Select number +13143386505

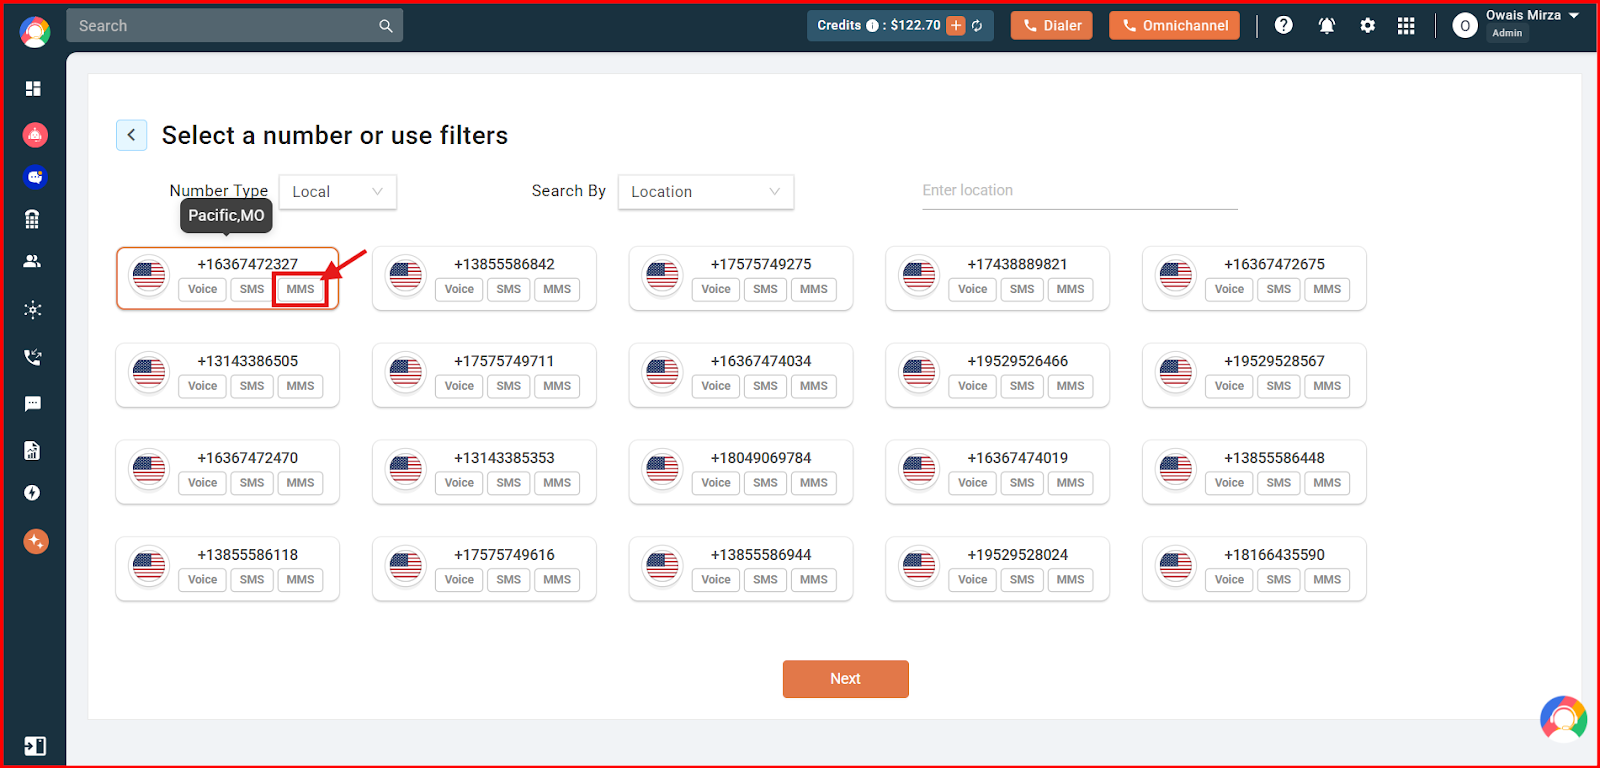pyautogui.click(x=228, y=375)
